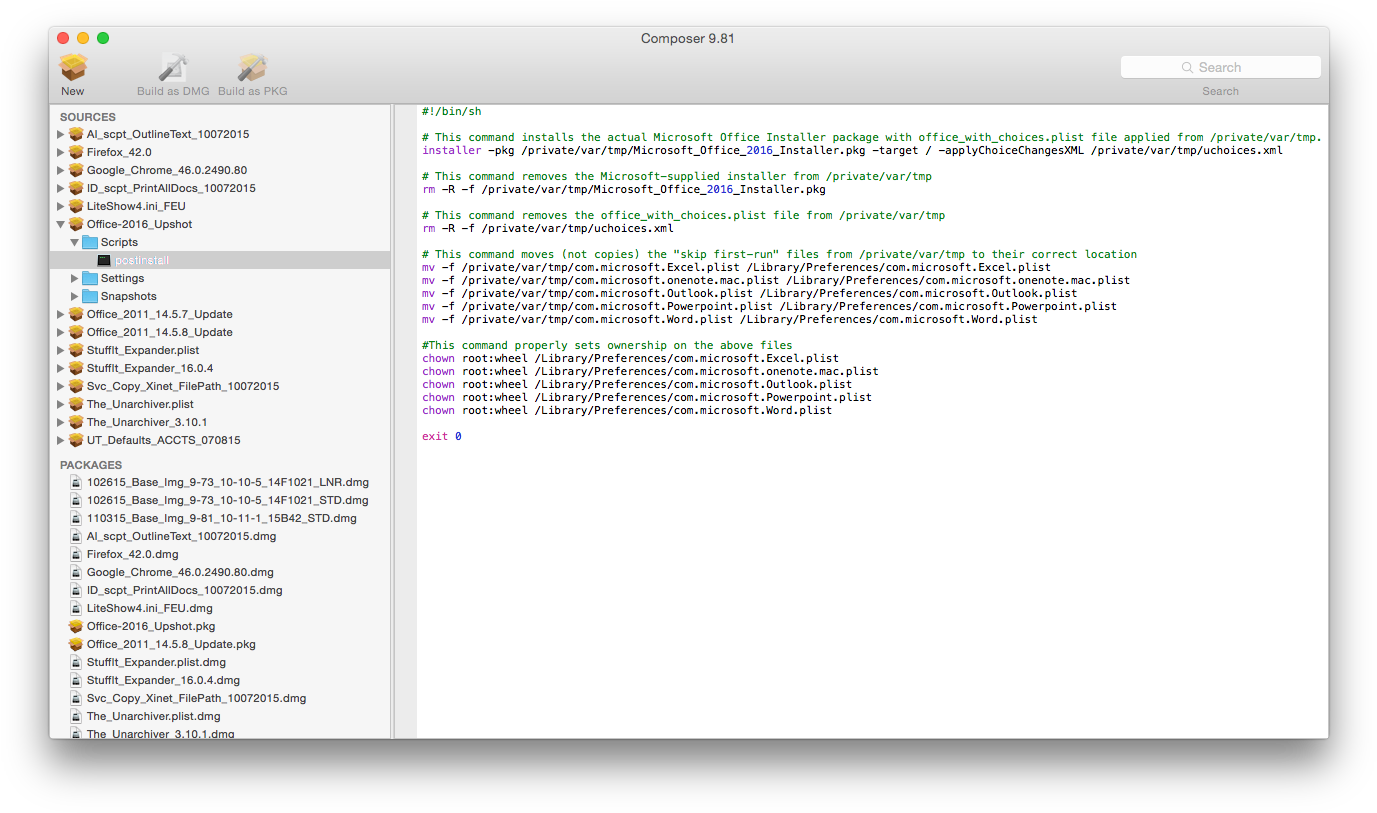
Task: Click the New package icon in toolbar
Action: (x=72, y=68)
